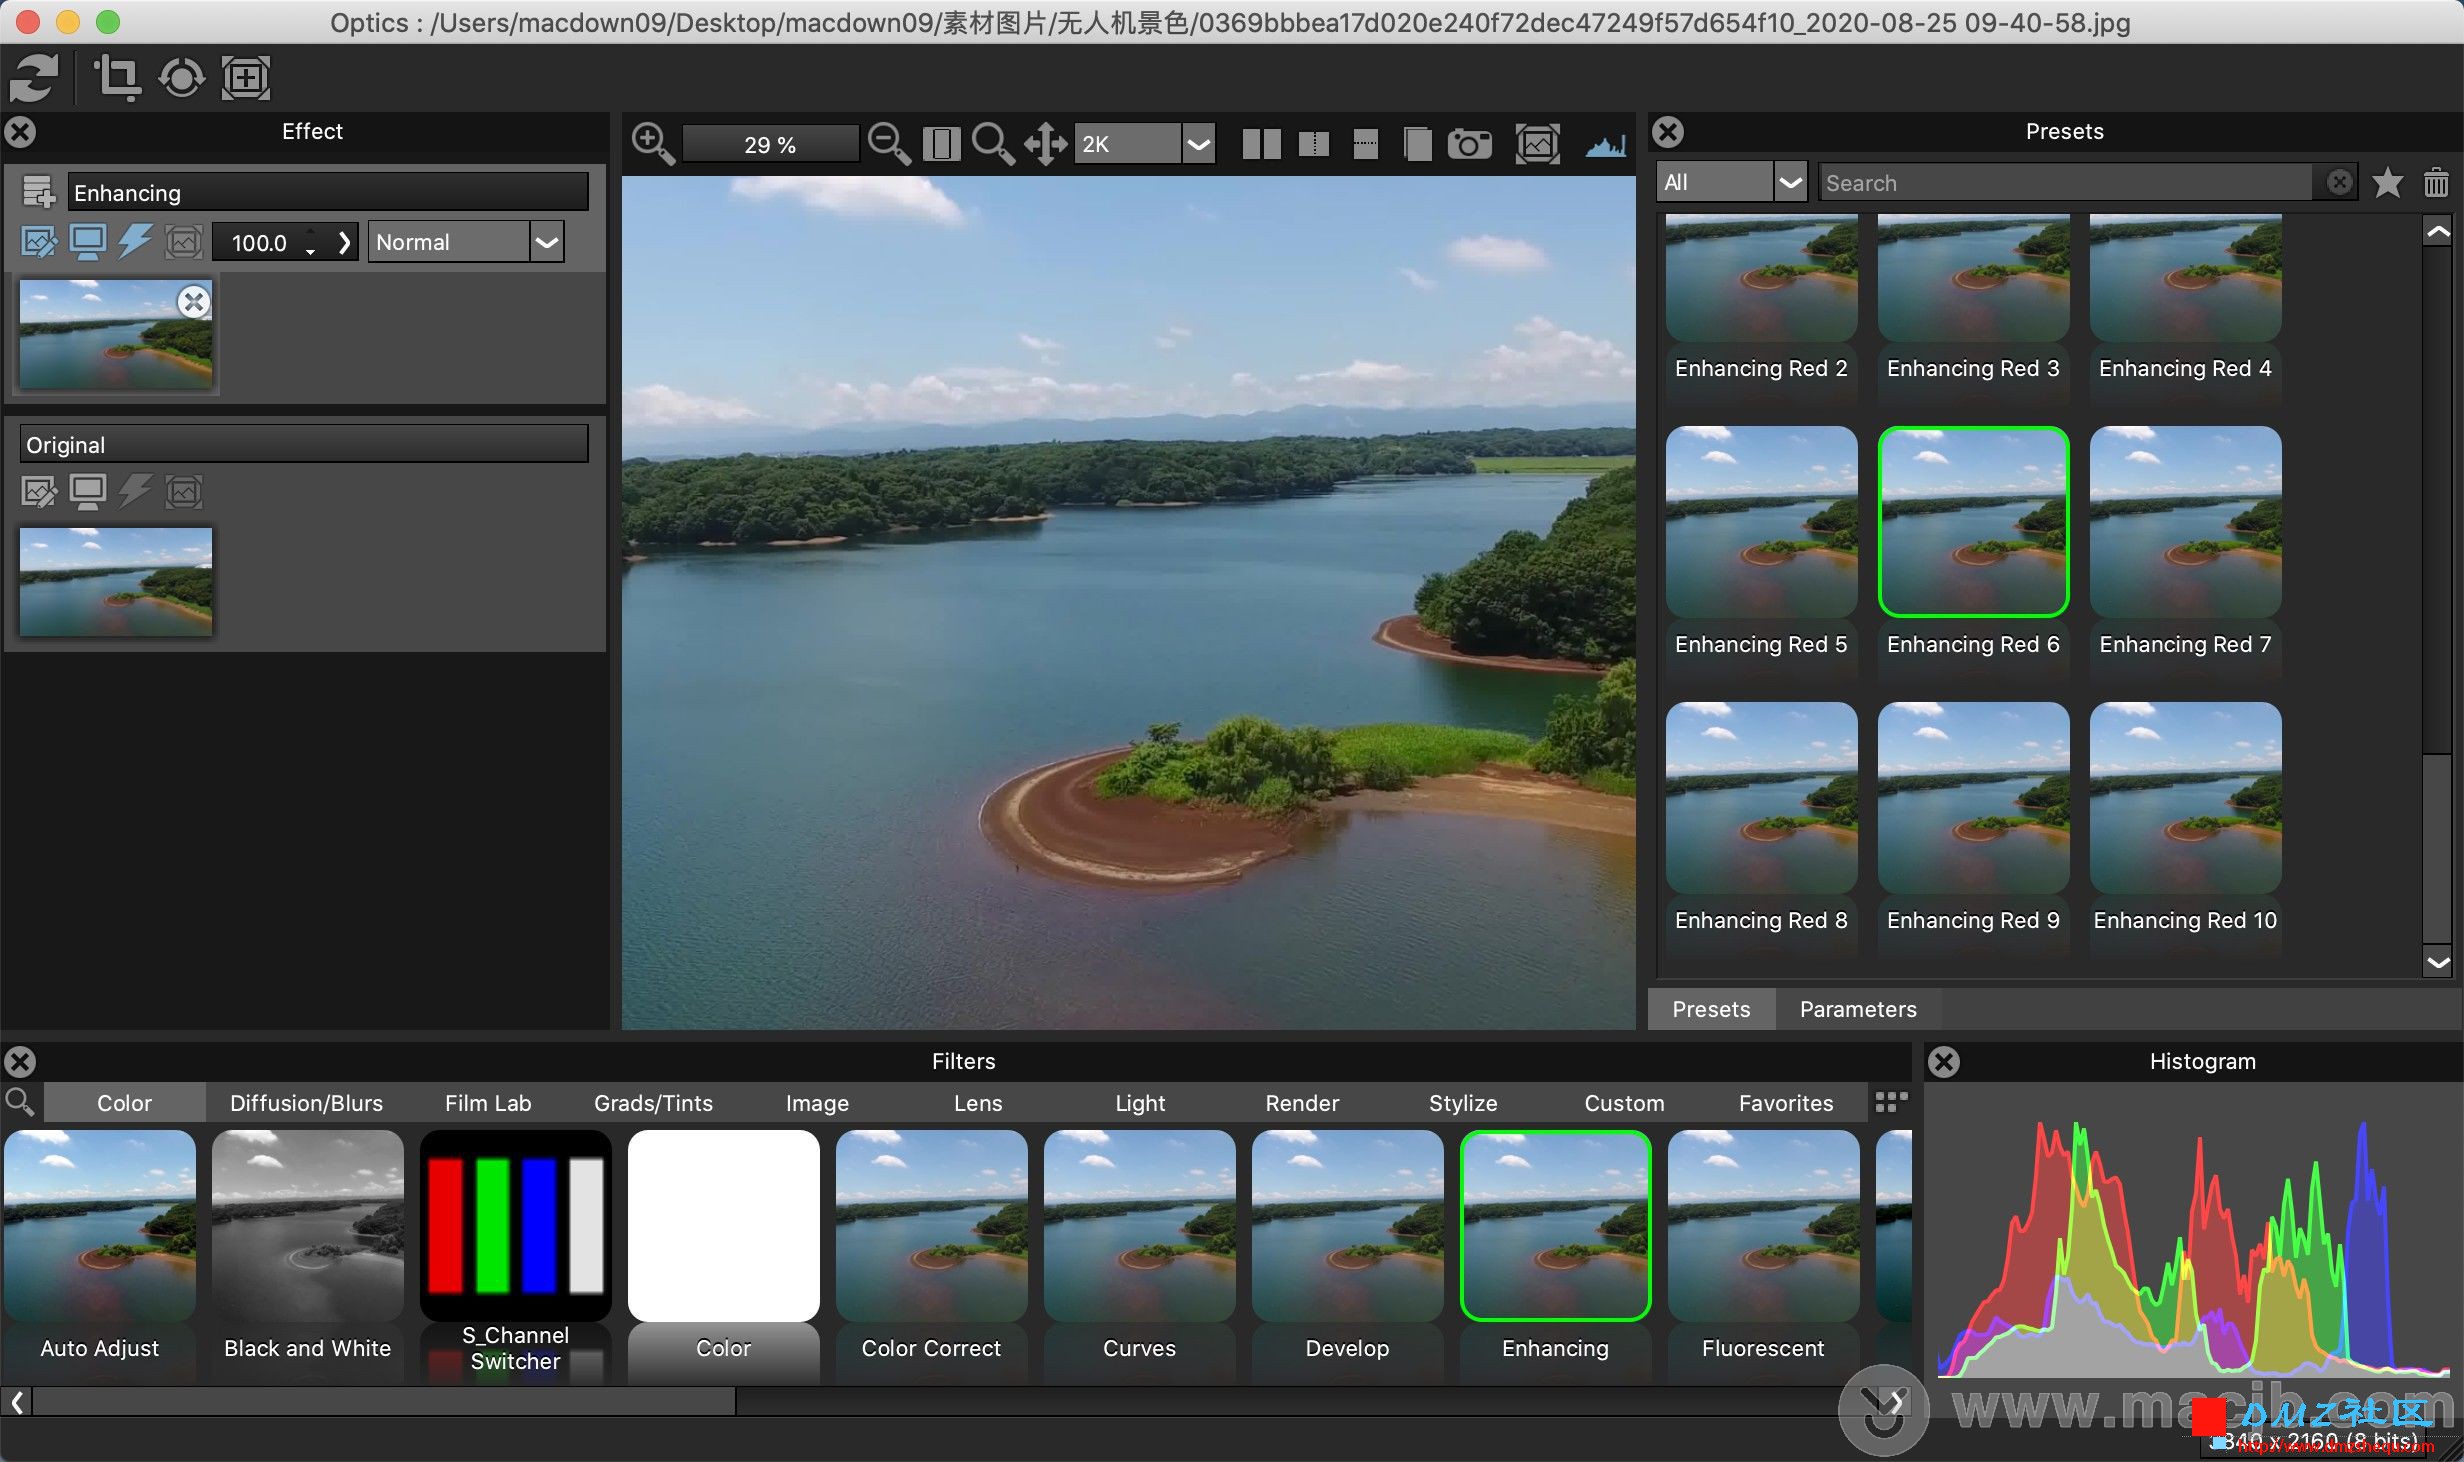Switch to the Presets tab
2464x1462 pixels.
(1711, 1009)
